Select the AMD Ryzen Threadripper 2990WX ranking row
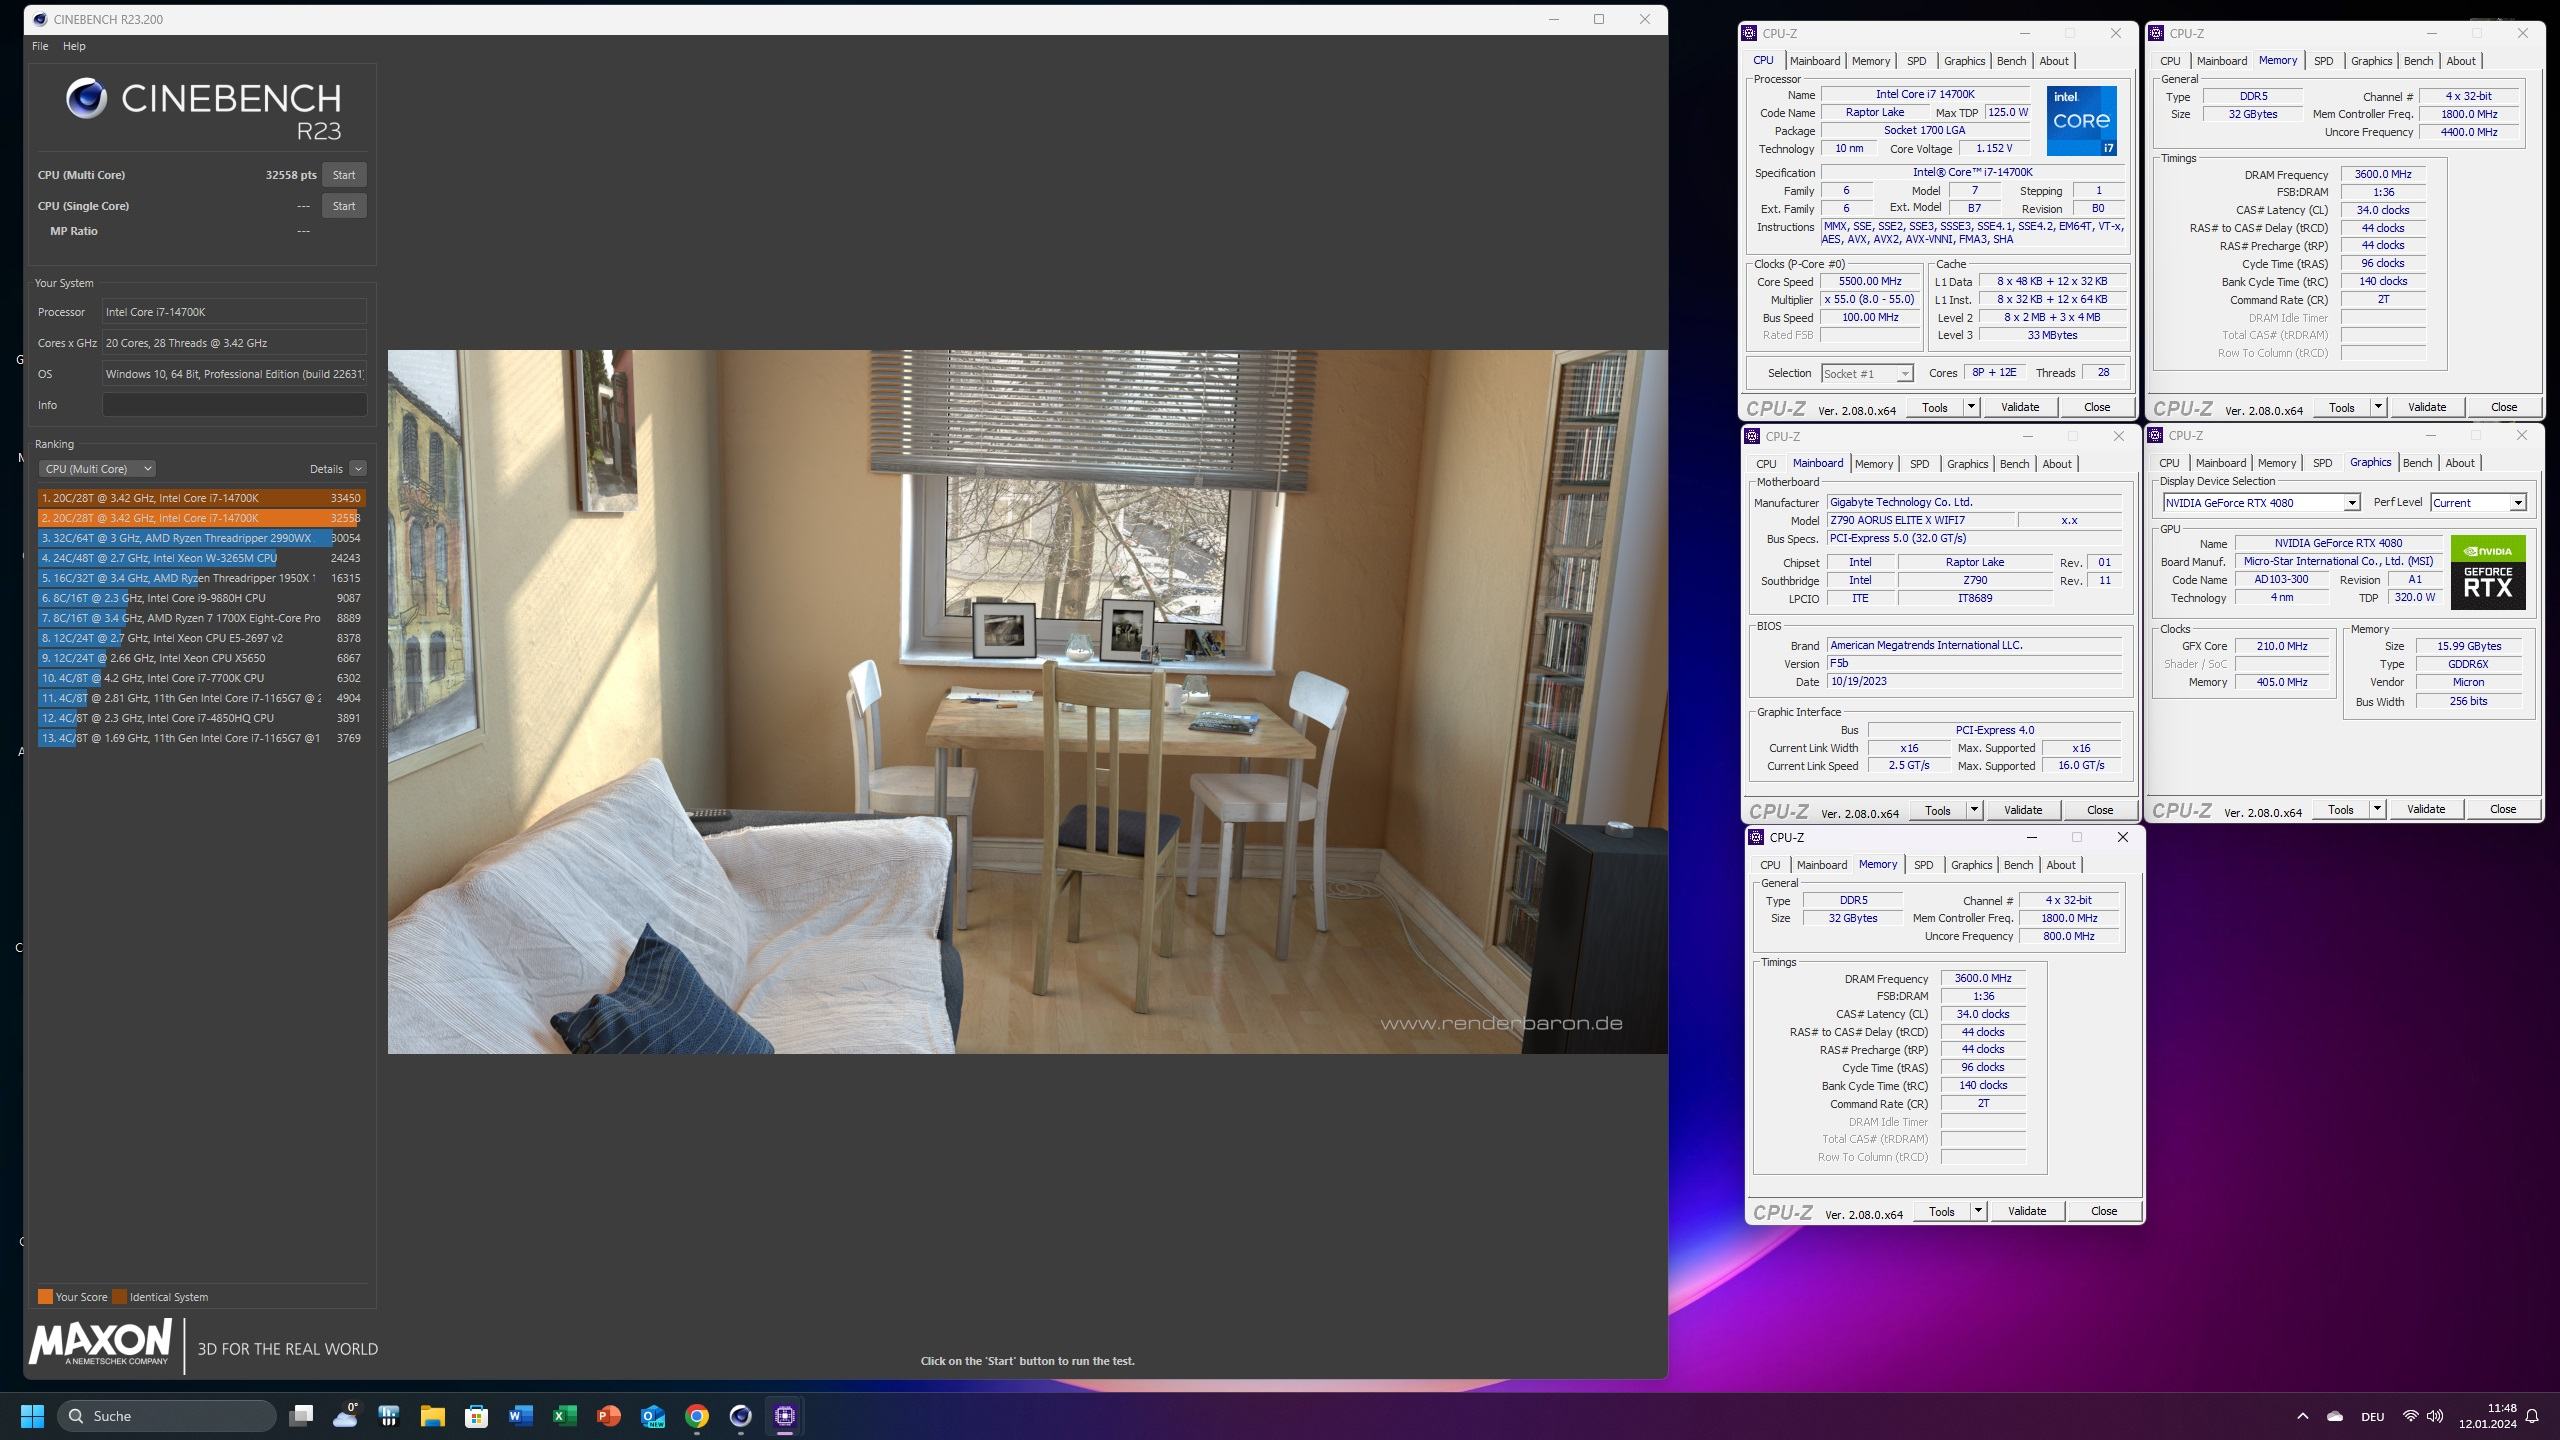The width and height of the screenshot is (2560, 1440). [202, 538]
